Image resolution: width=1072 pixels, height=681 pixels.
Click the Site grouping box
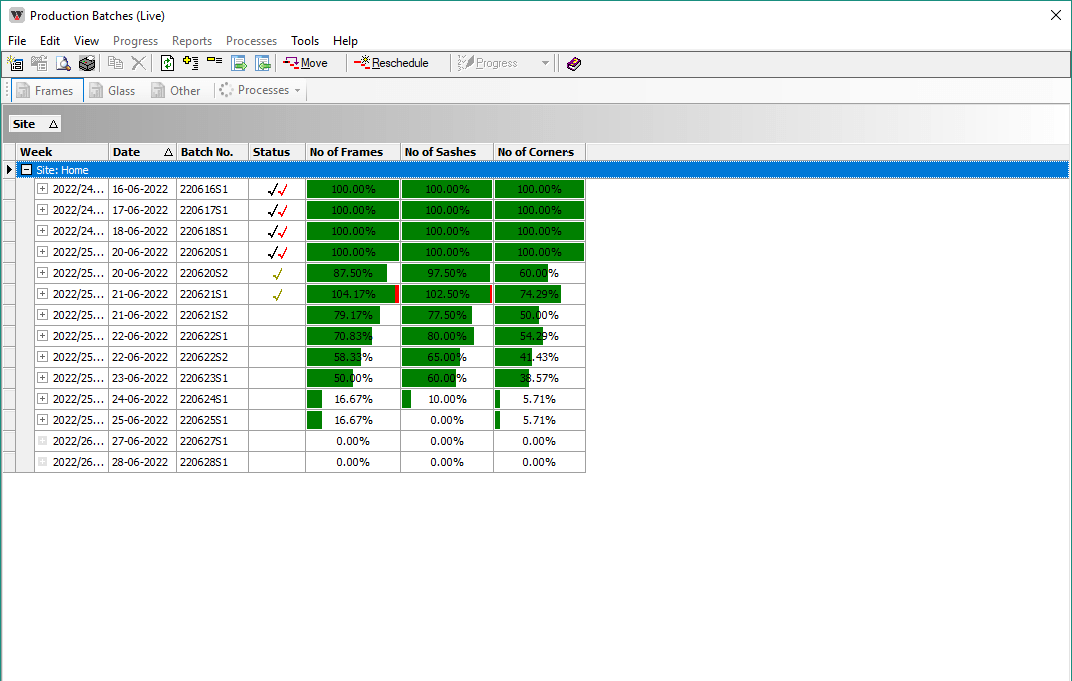point(34,124)
